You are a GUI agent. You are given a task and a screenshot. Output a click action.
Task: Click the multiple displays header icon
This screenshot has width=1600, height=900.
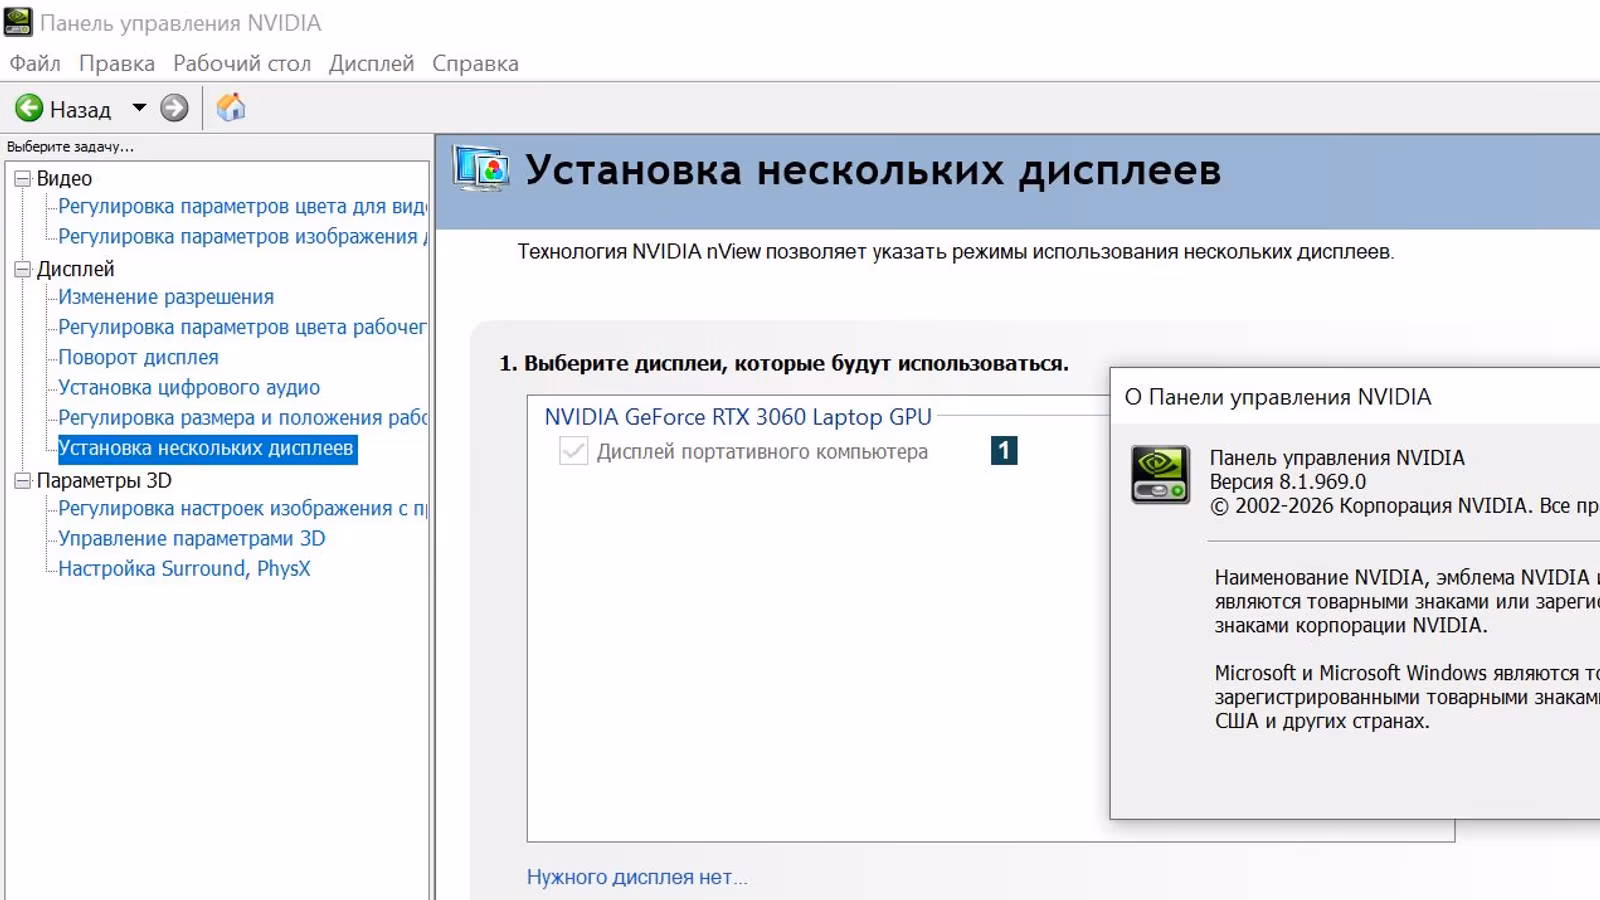click(x=481, y=169)
